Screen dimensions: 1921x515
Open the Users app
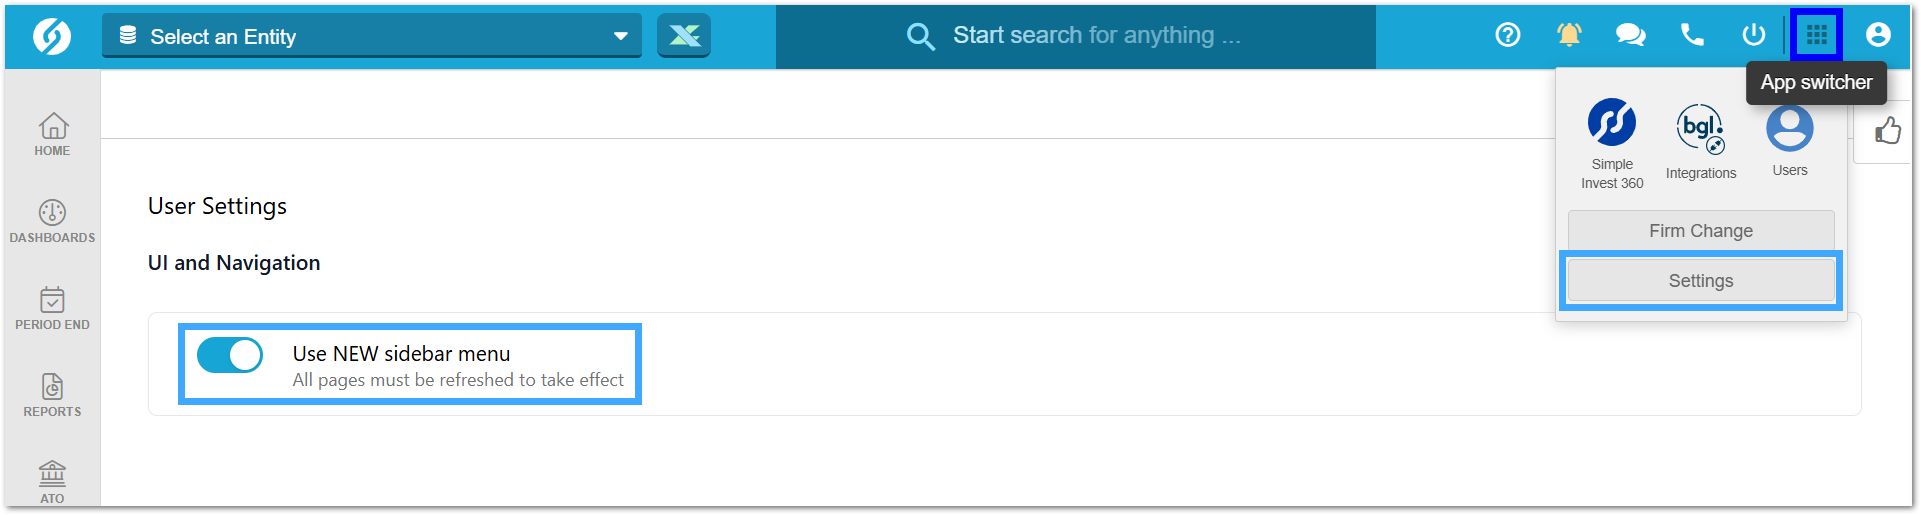pos(1790,141)
